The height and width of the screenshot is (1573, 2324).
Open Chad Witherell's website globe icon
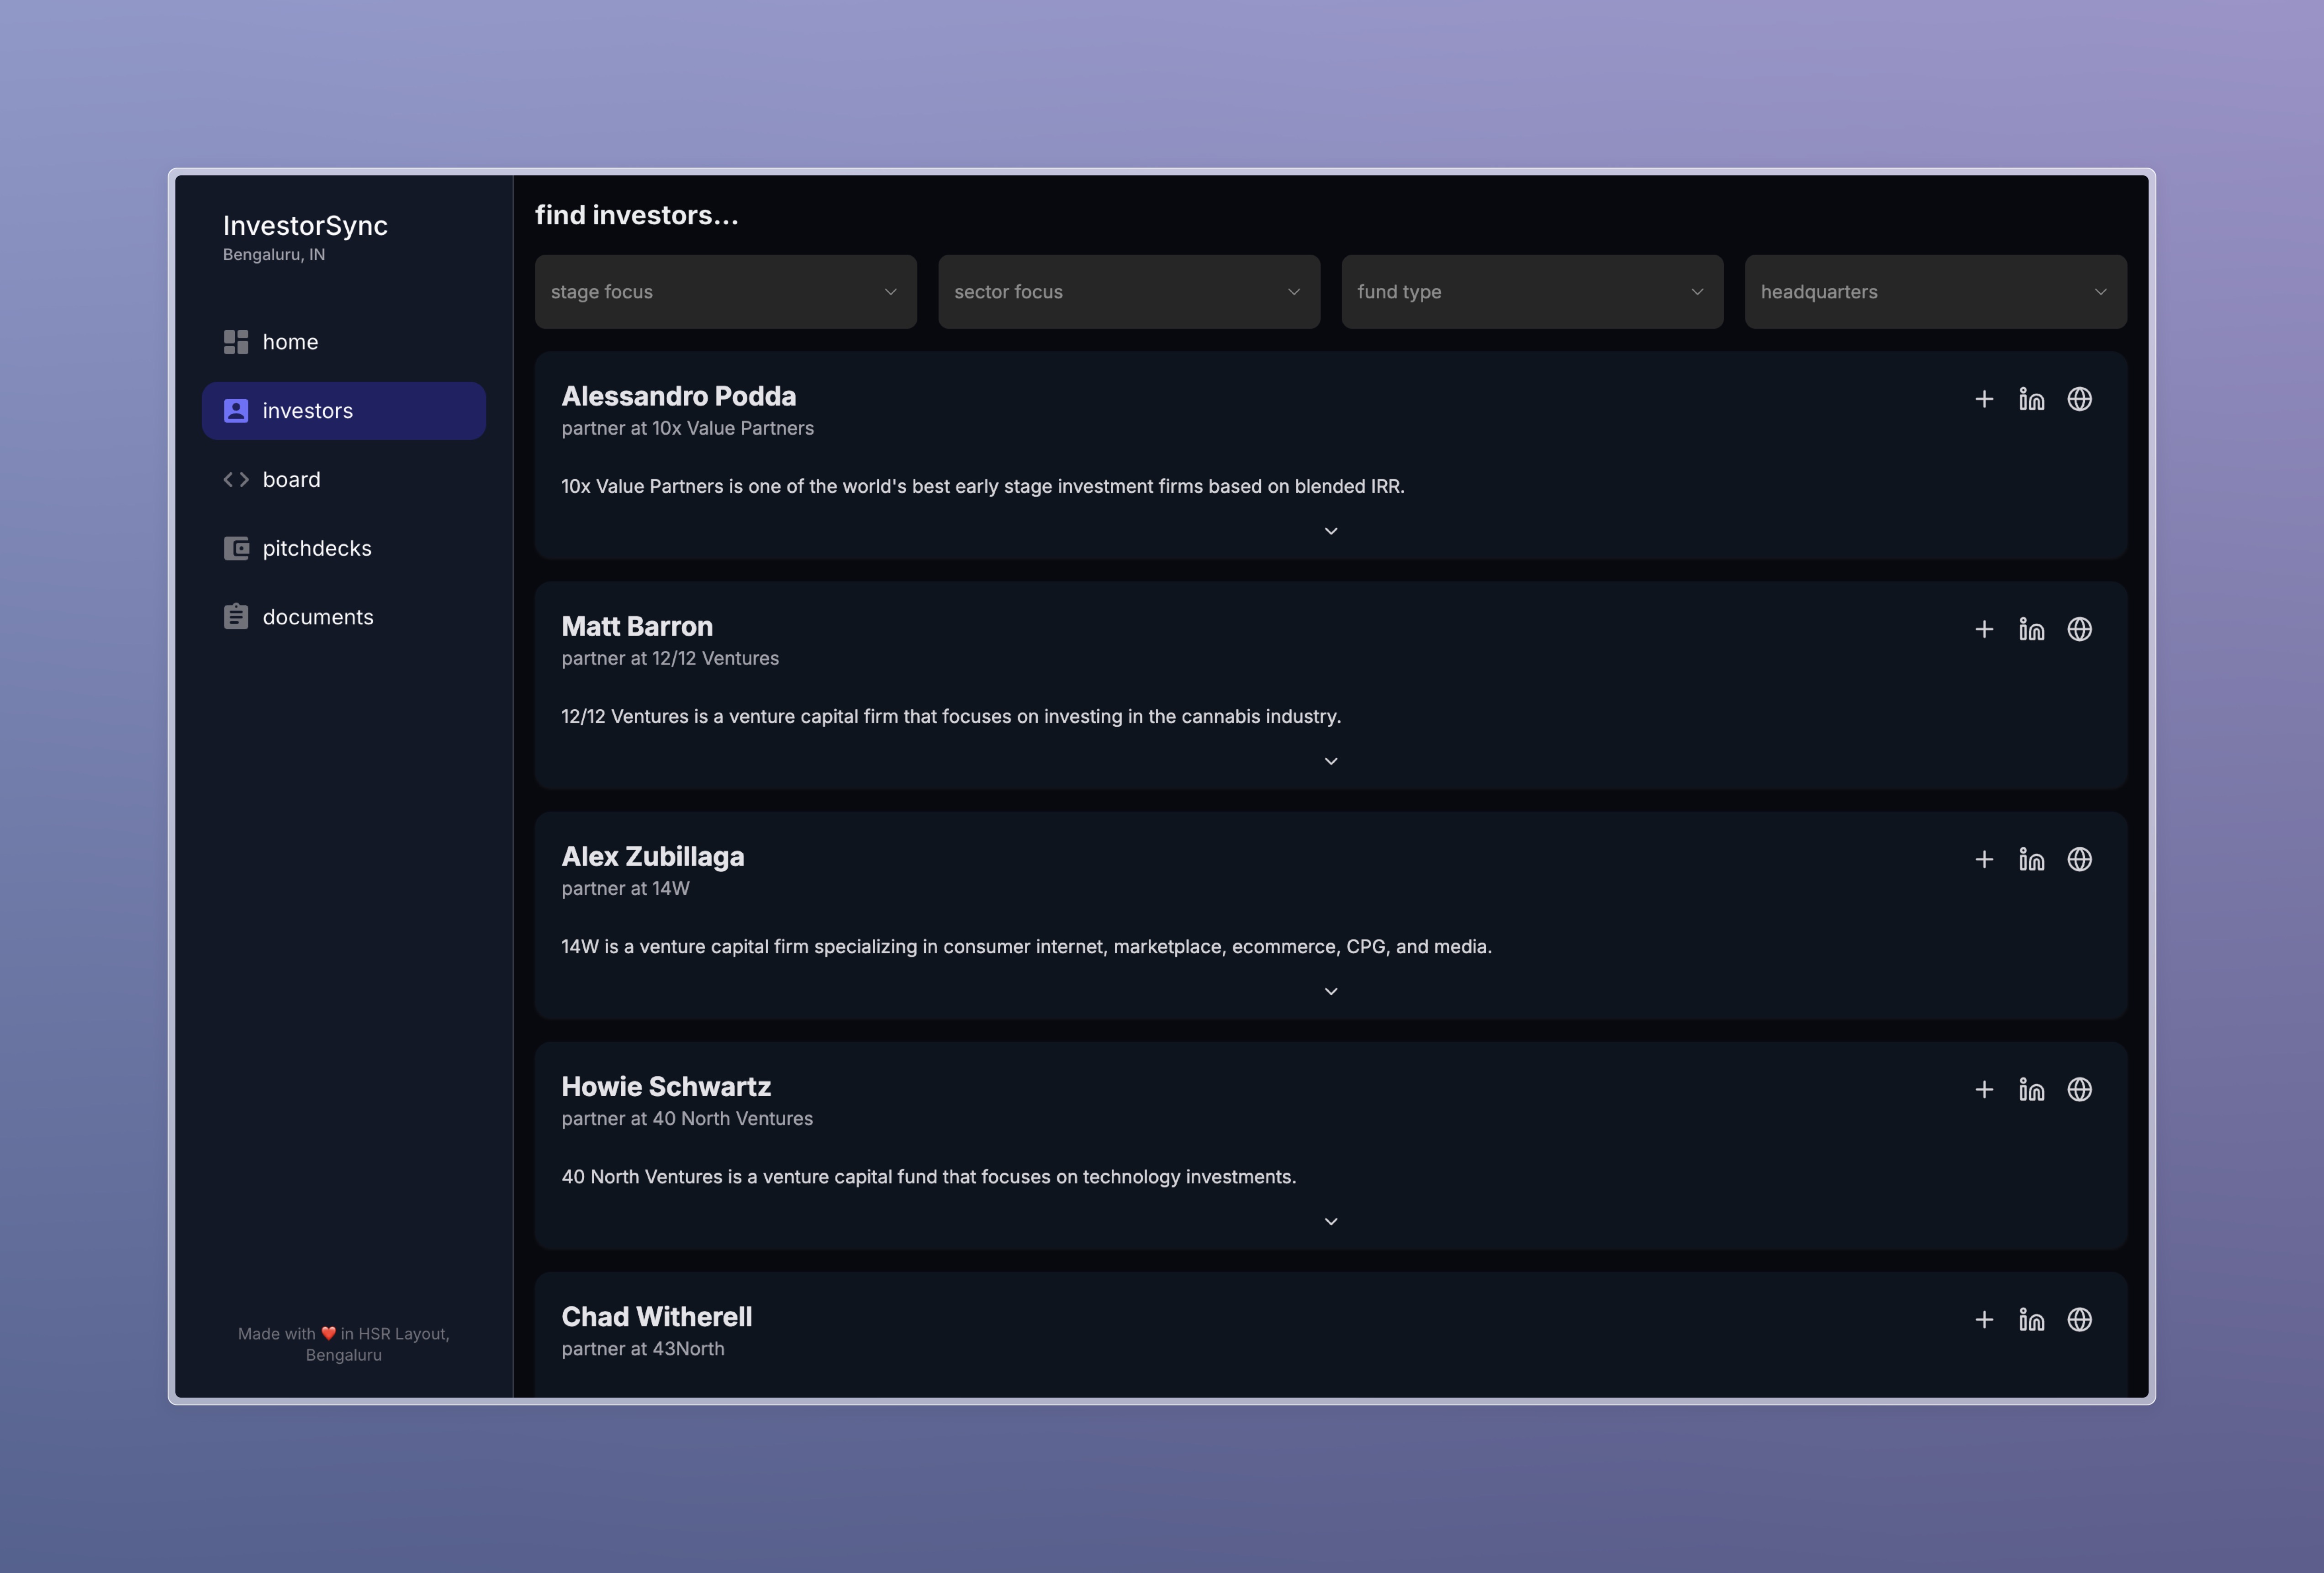(2080, 1319)
